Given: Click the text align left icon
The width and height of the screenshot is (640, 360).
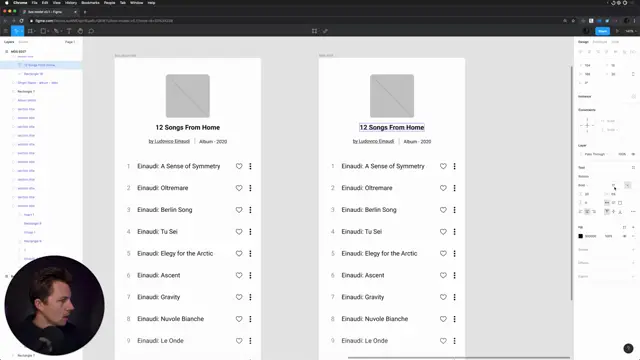Looking at the screenshot, I should coord(580,211).
